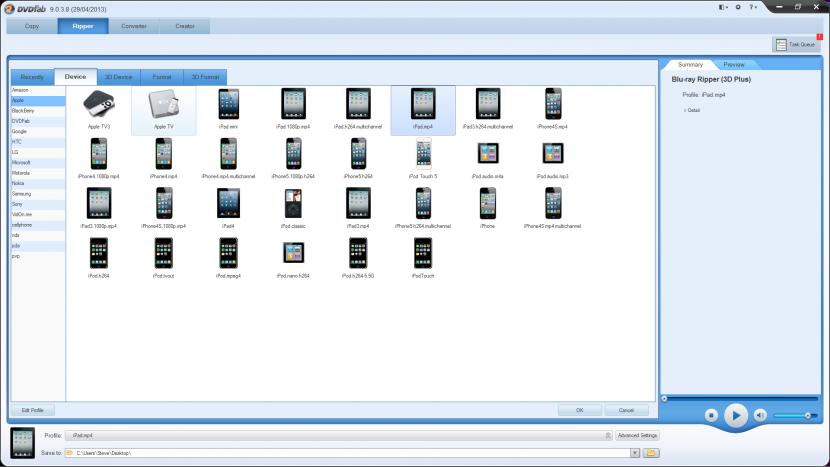Click the Profile field showing iPad.mp4
The width and height of the screenshot is (830, 467).
pos(338,435)
